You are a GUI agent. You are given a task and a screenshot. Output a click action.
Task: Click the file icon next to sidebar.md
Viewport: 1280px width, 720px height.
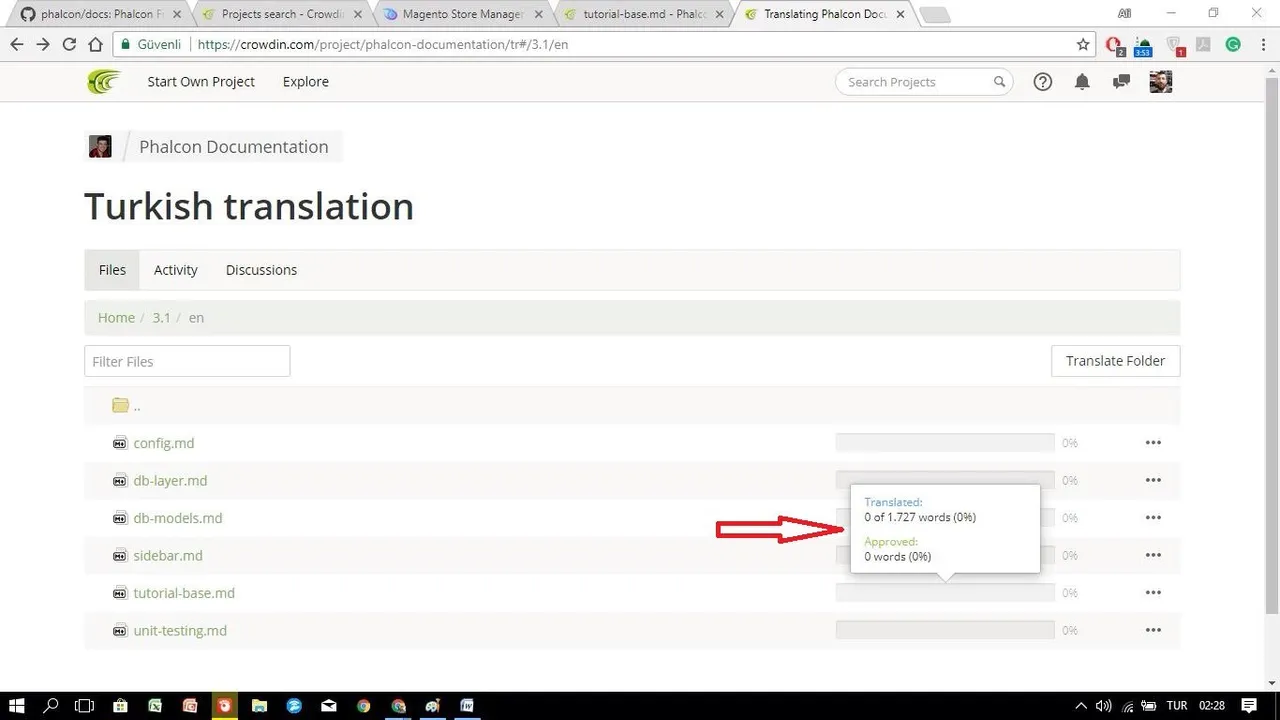tap(120, 556)
